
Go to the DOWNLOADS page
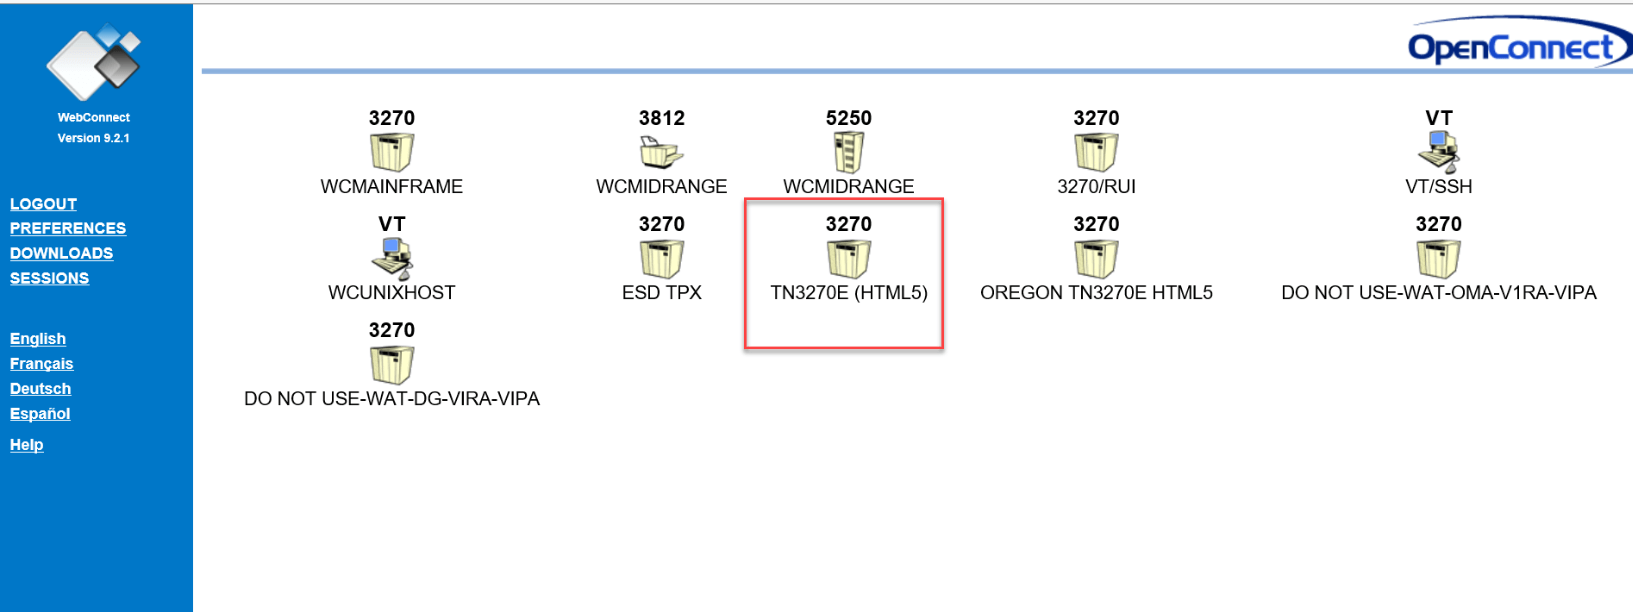(61, 254)
